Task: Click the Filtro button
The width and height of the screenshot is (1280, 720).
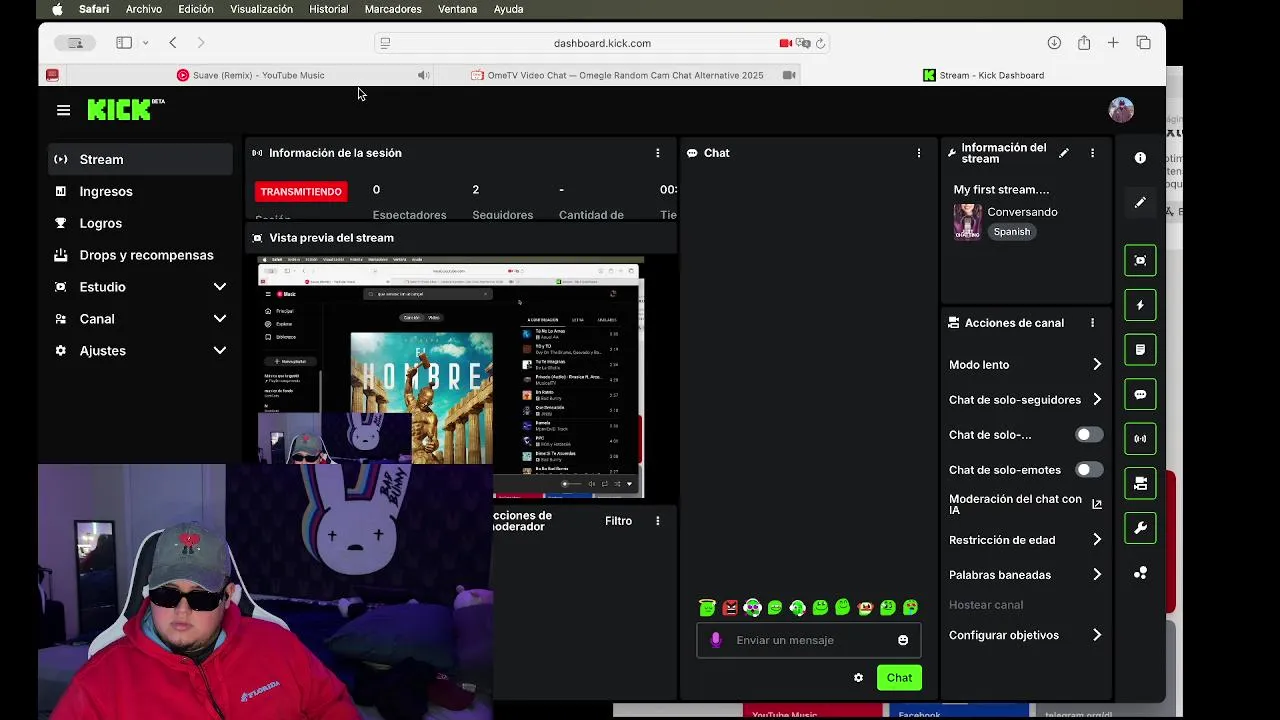Action: [618, 521]
